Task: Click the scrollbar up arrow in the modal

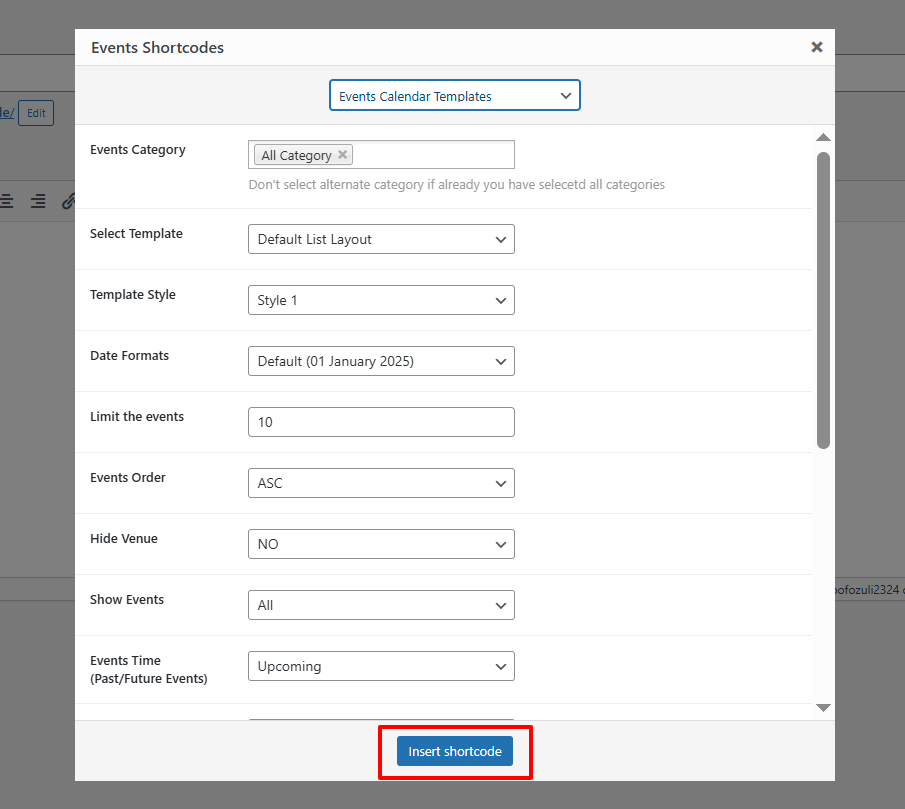Action: point(822,137)
